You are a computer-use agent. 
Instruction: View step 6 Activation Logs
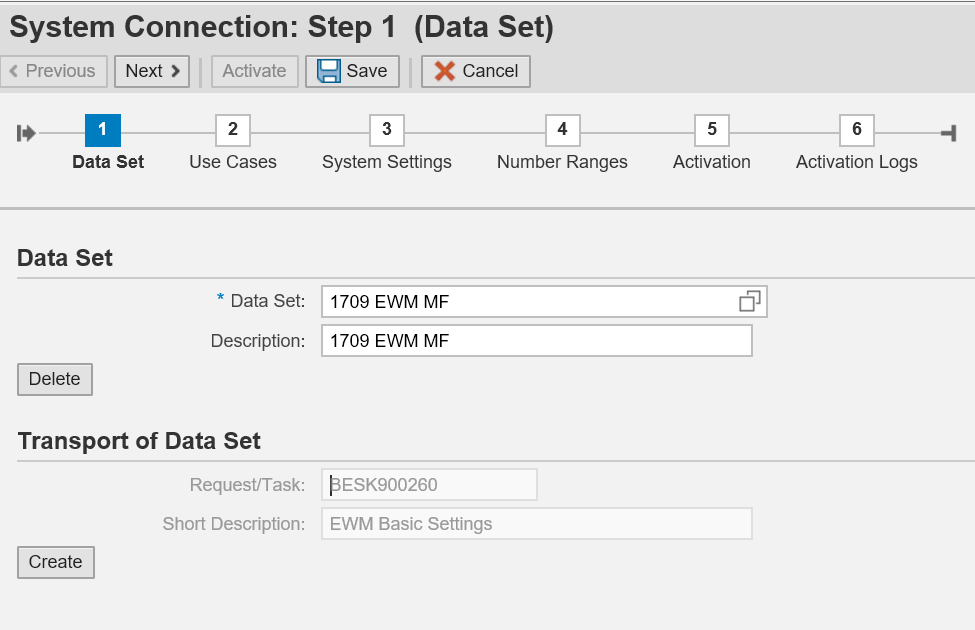coord(856,130)
